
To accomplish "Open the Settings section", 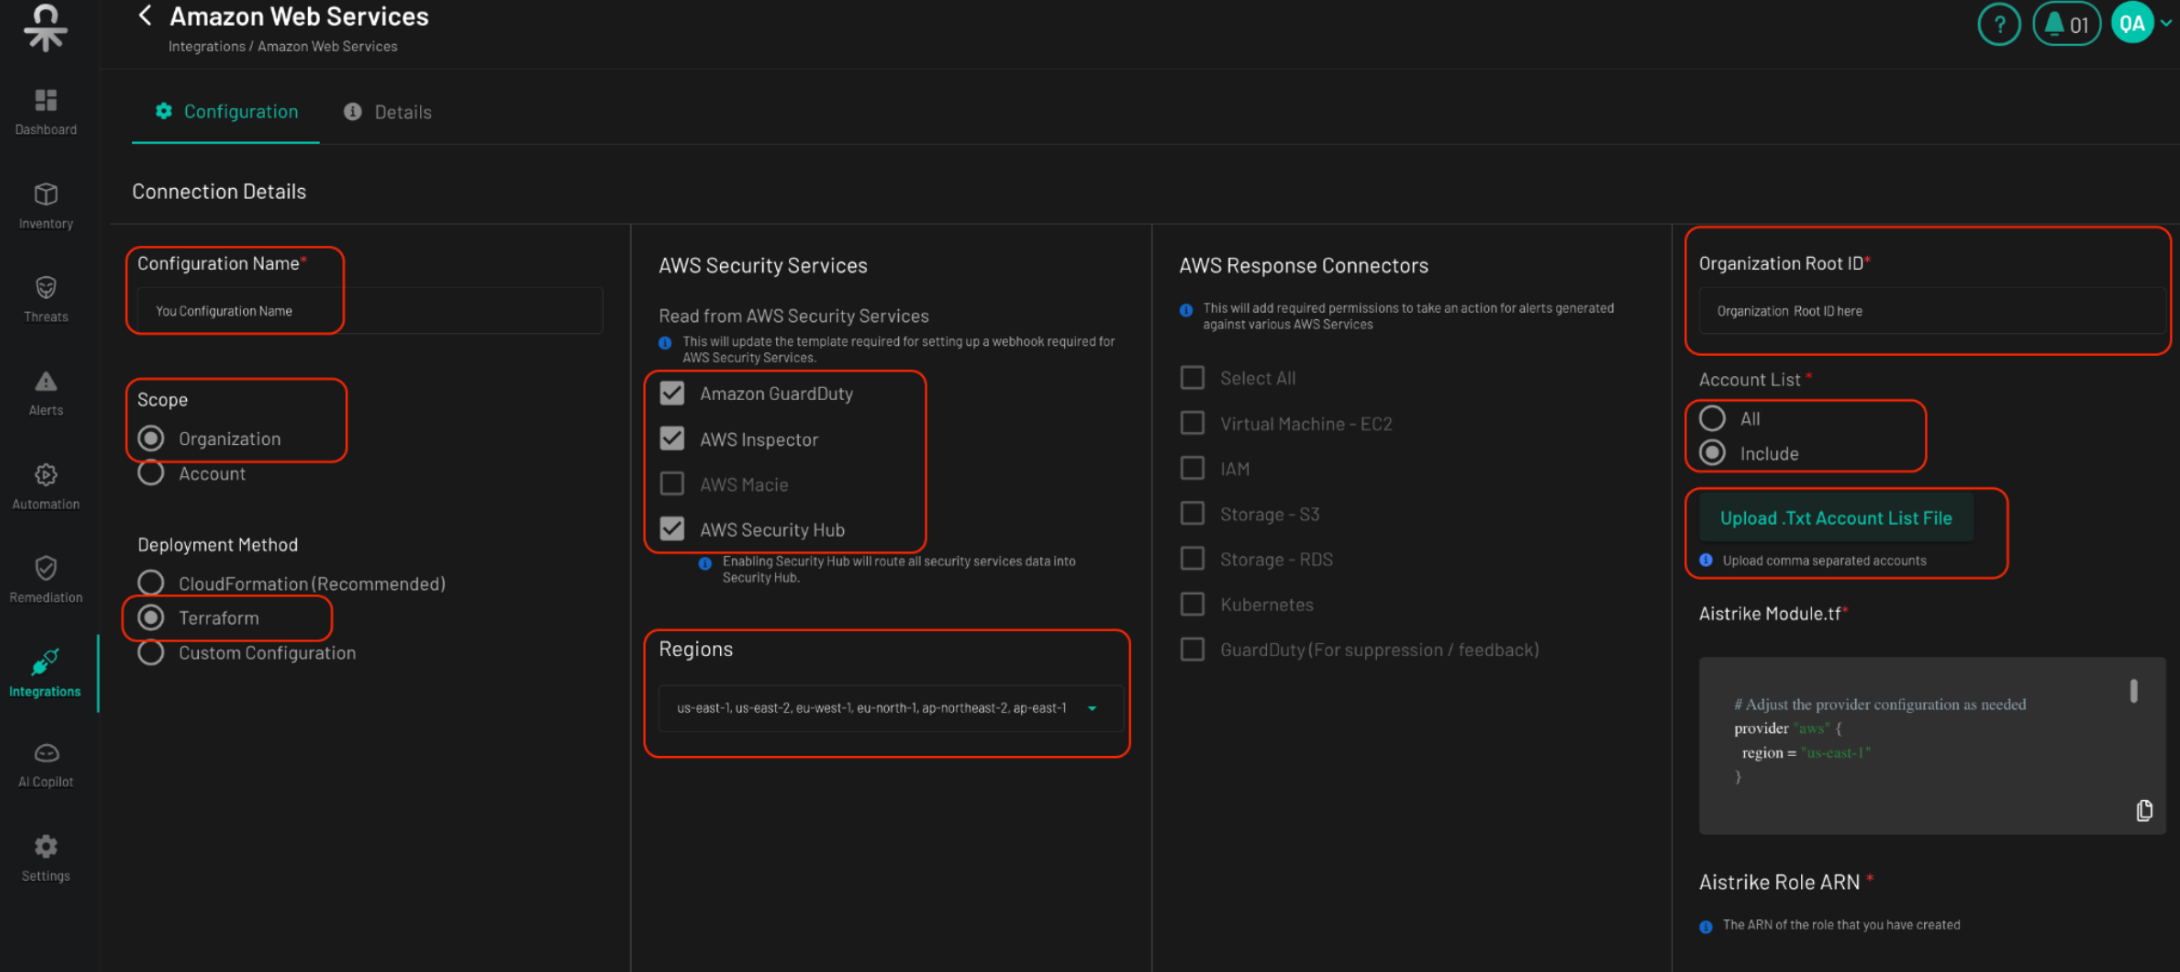I will click(x=46, y=859).
